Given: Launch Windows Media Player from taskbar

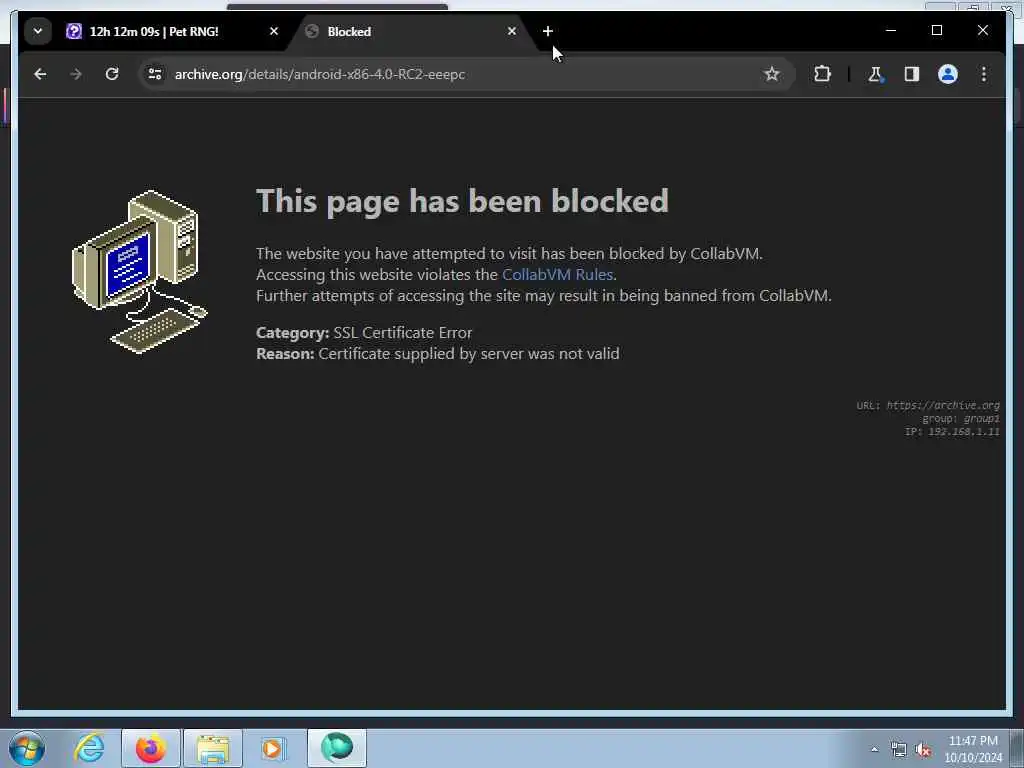Looking at the screenshot, I should [272, 748].
